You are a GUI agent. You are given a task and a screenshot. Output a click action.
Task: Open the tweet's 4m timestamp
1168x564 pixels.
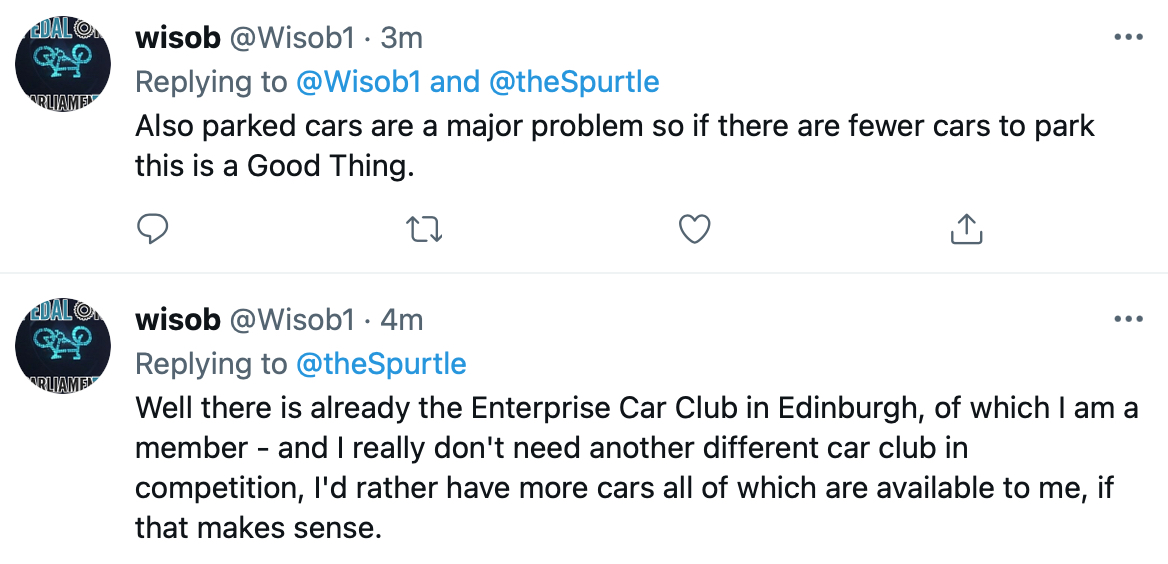point(402,320)
